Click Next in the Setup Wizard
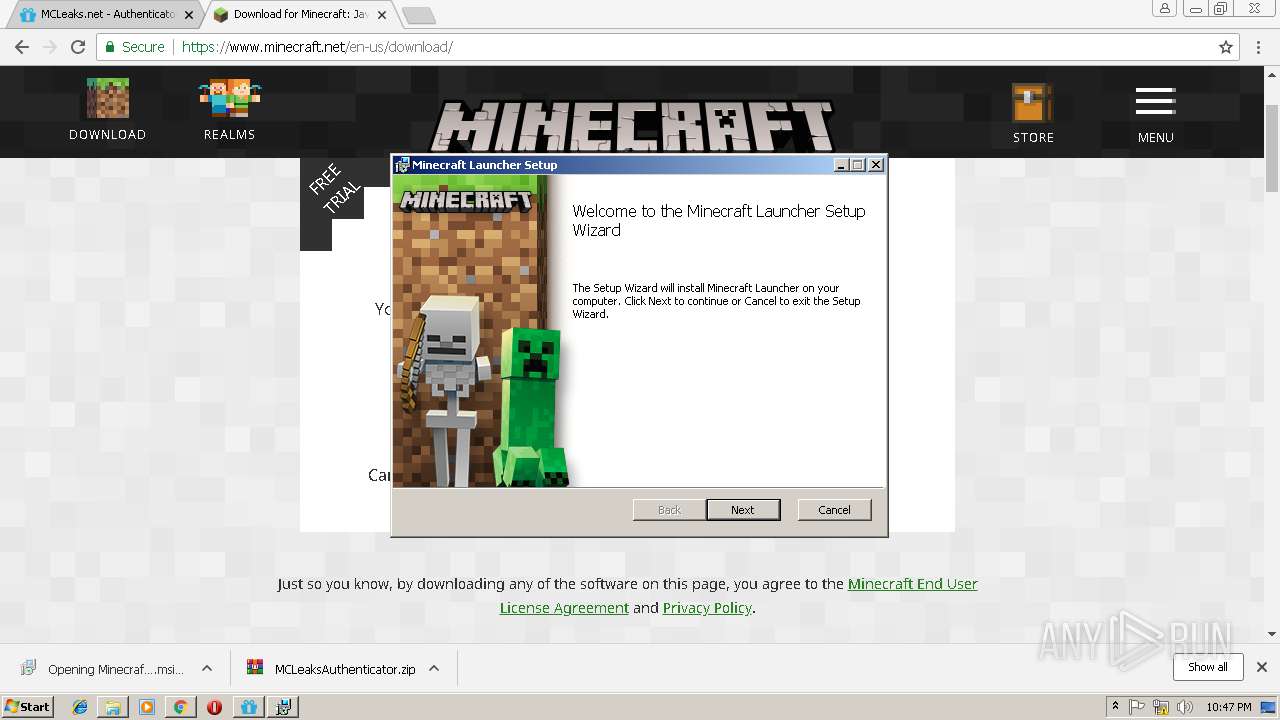 743,510
